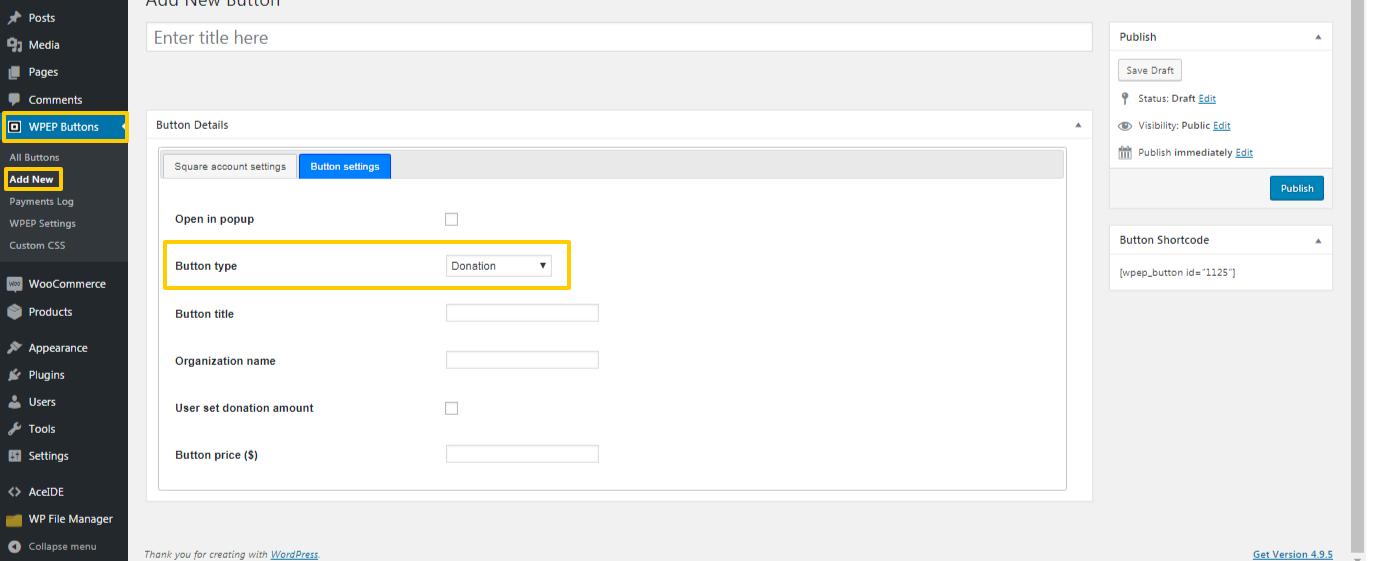Click the Visibility eye icon
This screenshot has width=1381, height=561.
tap(1125, 126)
